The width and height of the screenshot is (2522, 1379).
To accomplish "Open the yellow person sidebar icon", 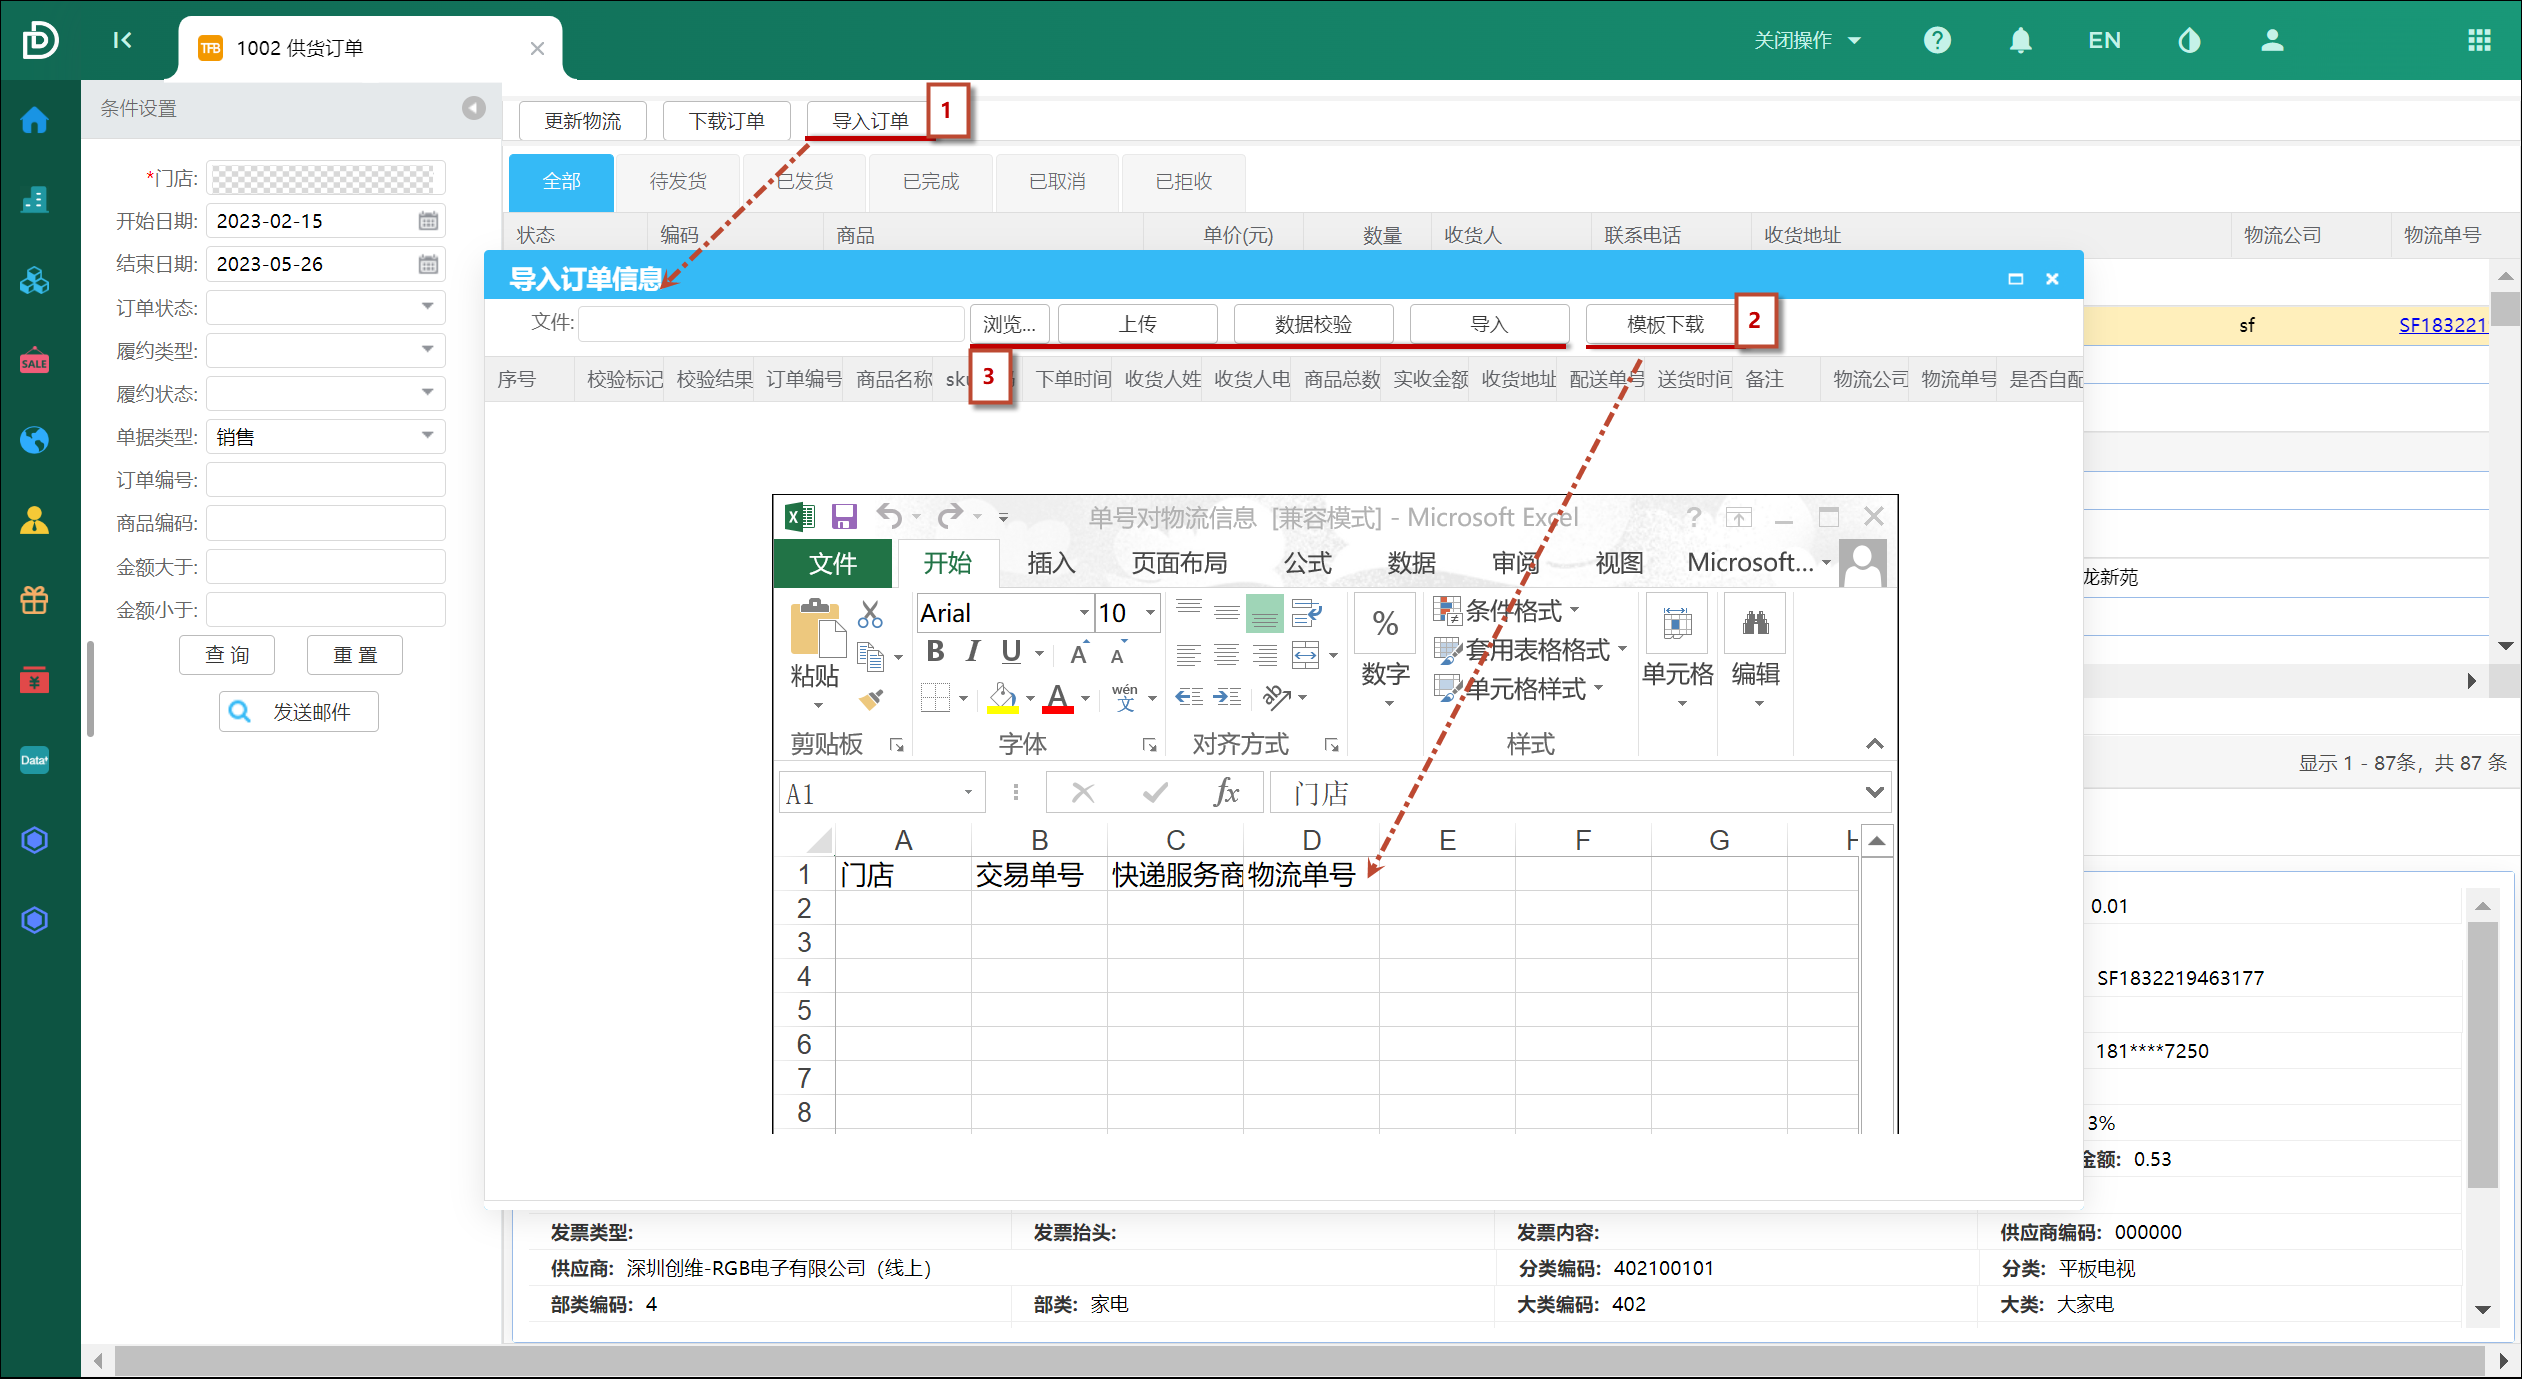I will click(35, 520).
